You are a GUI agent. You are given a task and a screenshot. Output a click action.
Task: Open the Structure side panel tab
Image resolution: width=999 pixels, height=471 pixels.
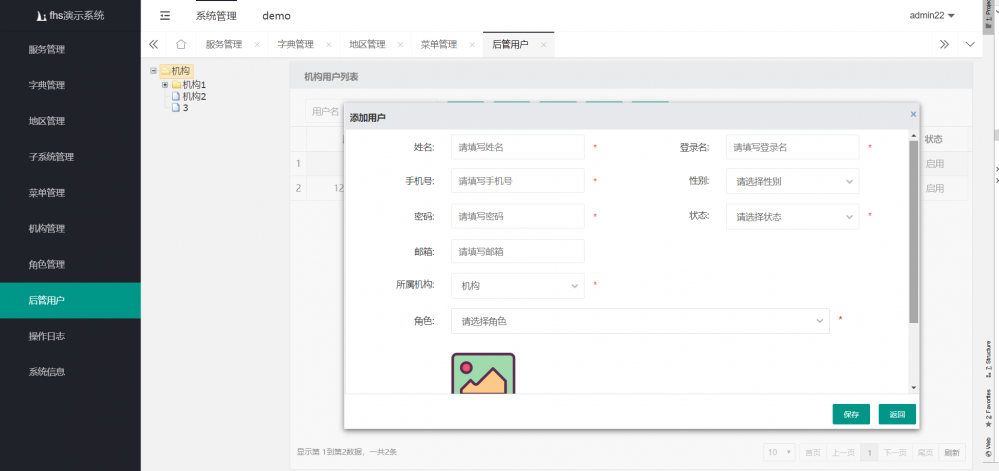coord(988,359)
